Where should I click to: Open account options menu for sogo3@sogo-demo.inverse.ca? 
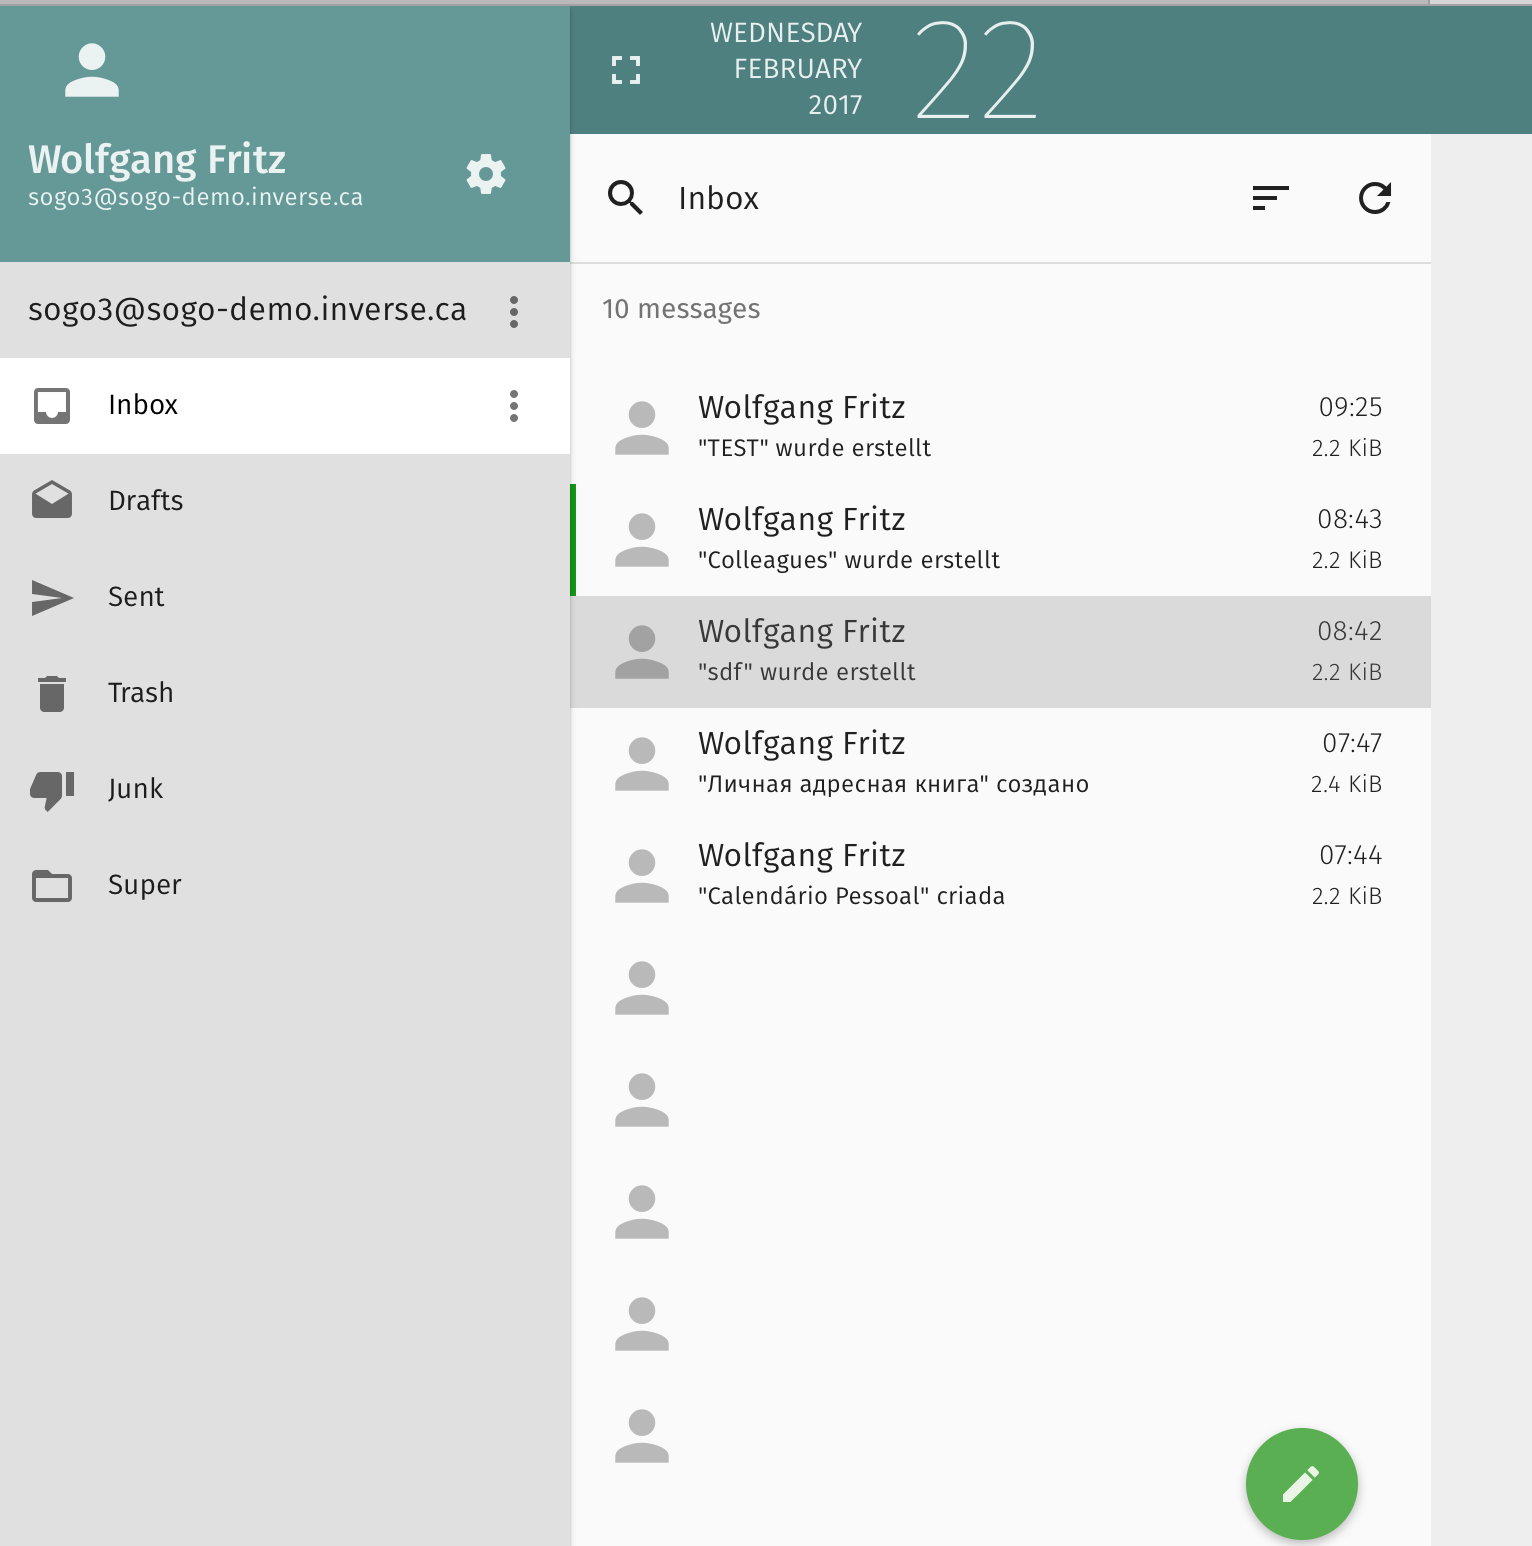pos(514,311)
